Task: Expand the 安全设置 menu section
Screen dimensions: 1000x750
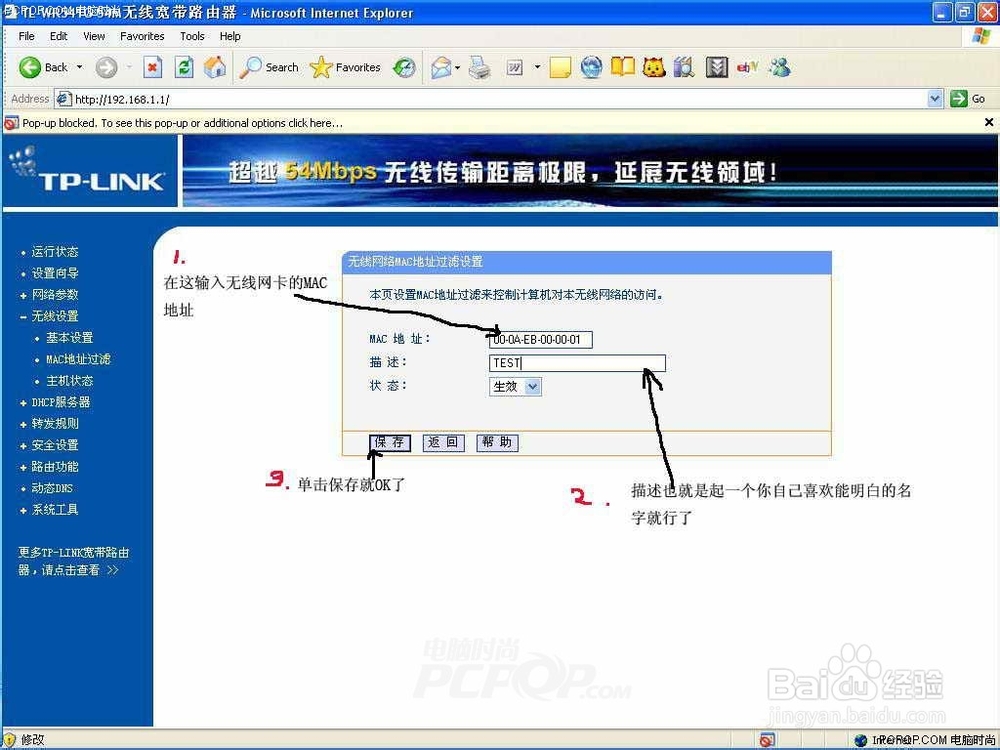Action: coord(24,446)
